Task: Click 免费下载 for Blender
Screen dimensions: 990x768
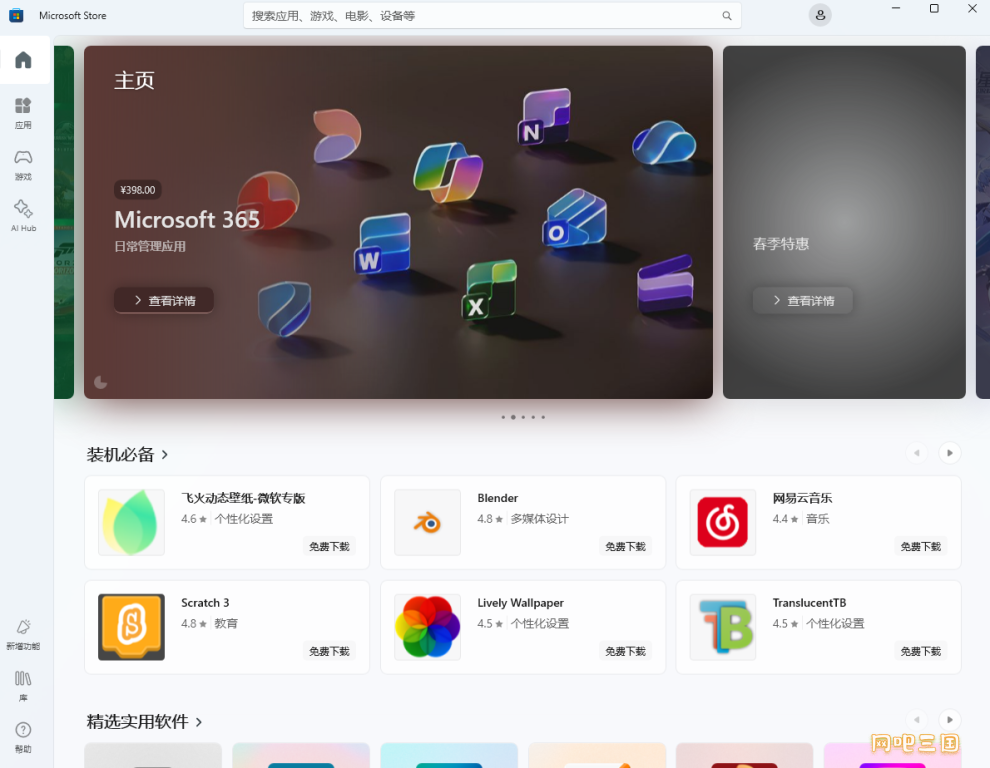Action: click(625, 546)
